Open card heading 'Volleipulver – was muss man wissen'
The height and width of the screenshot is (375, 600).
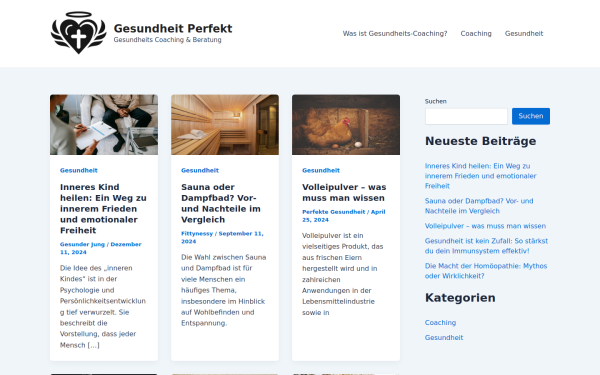(x=344, y=192)
